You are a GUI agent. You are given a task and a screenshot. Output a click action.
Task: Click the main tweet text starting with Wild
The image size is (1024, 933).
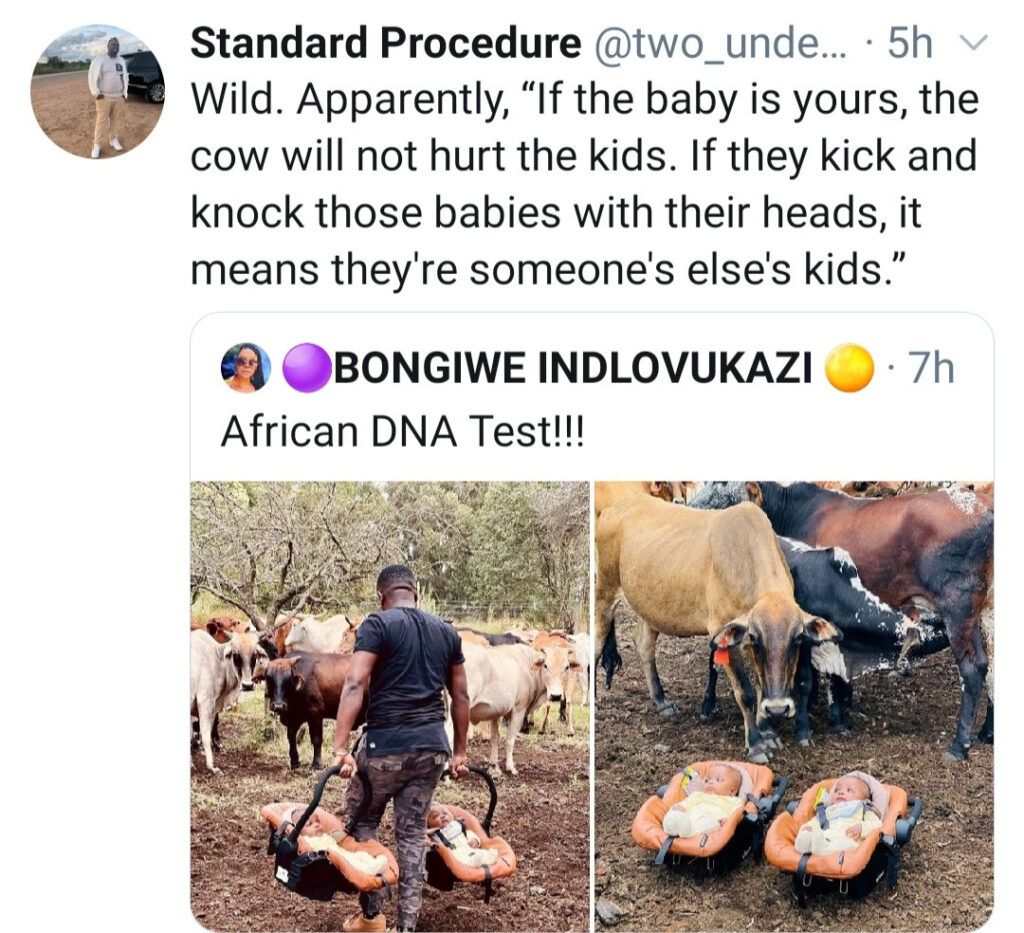click(x=584, y=184)
